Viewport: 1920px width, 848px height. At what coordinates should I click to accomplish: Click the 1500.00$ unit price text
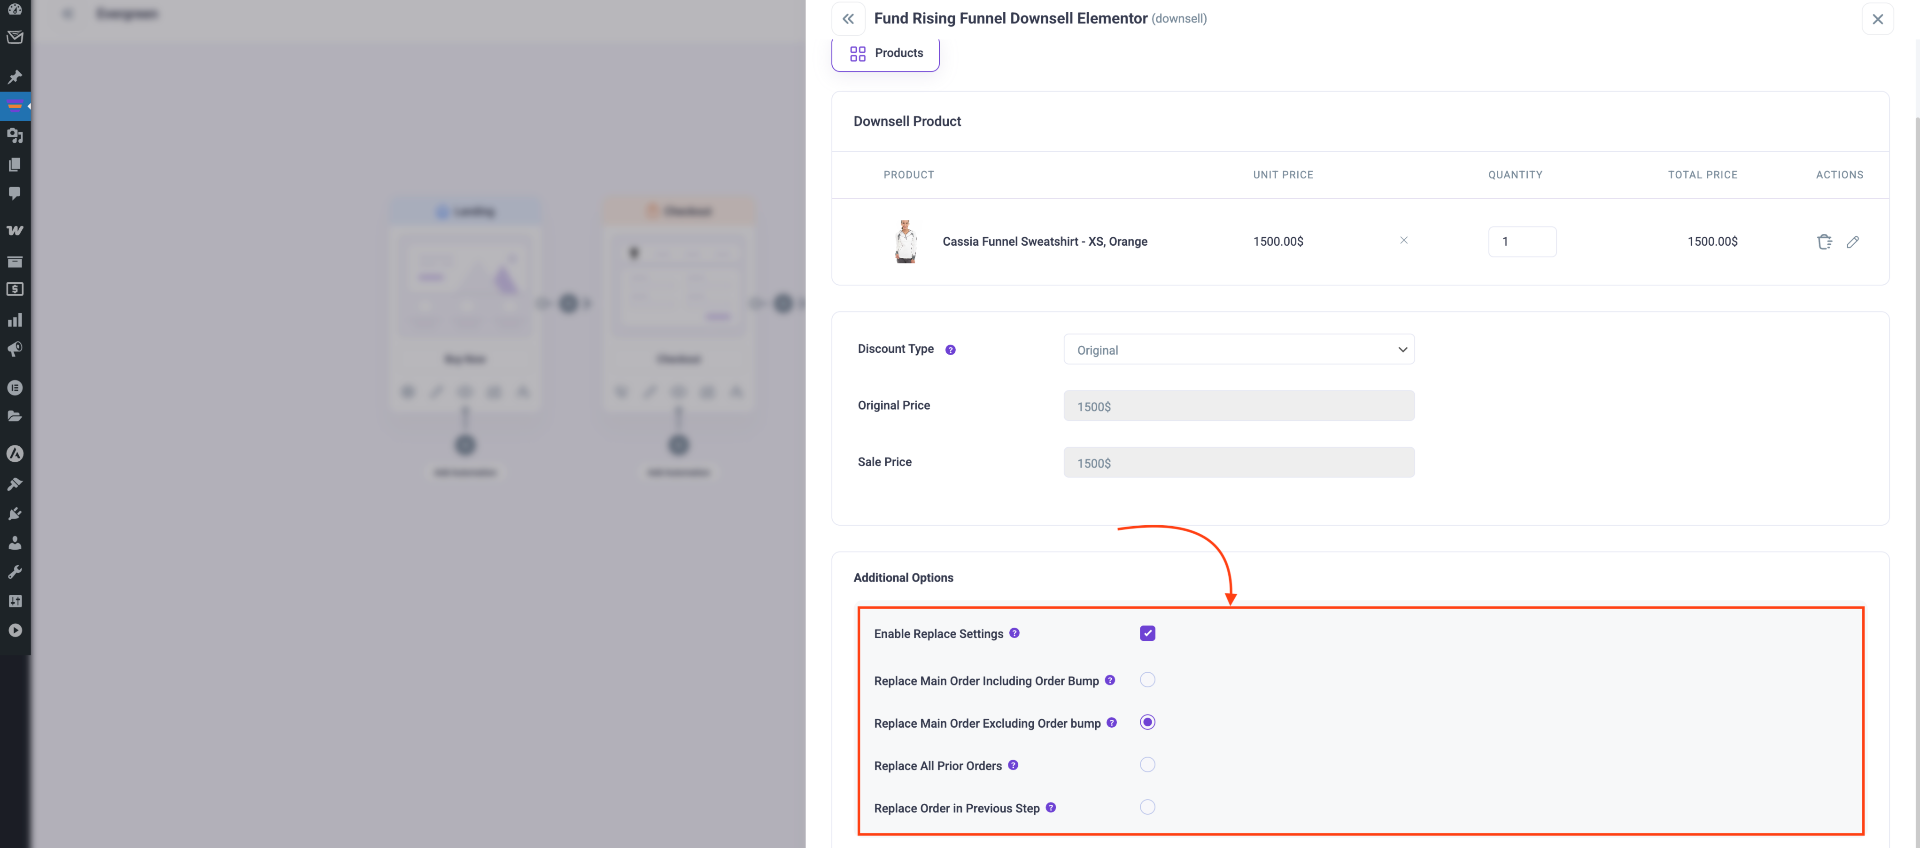tap(1278, 242)
